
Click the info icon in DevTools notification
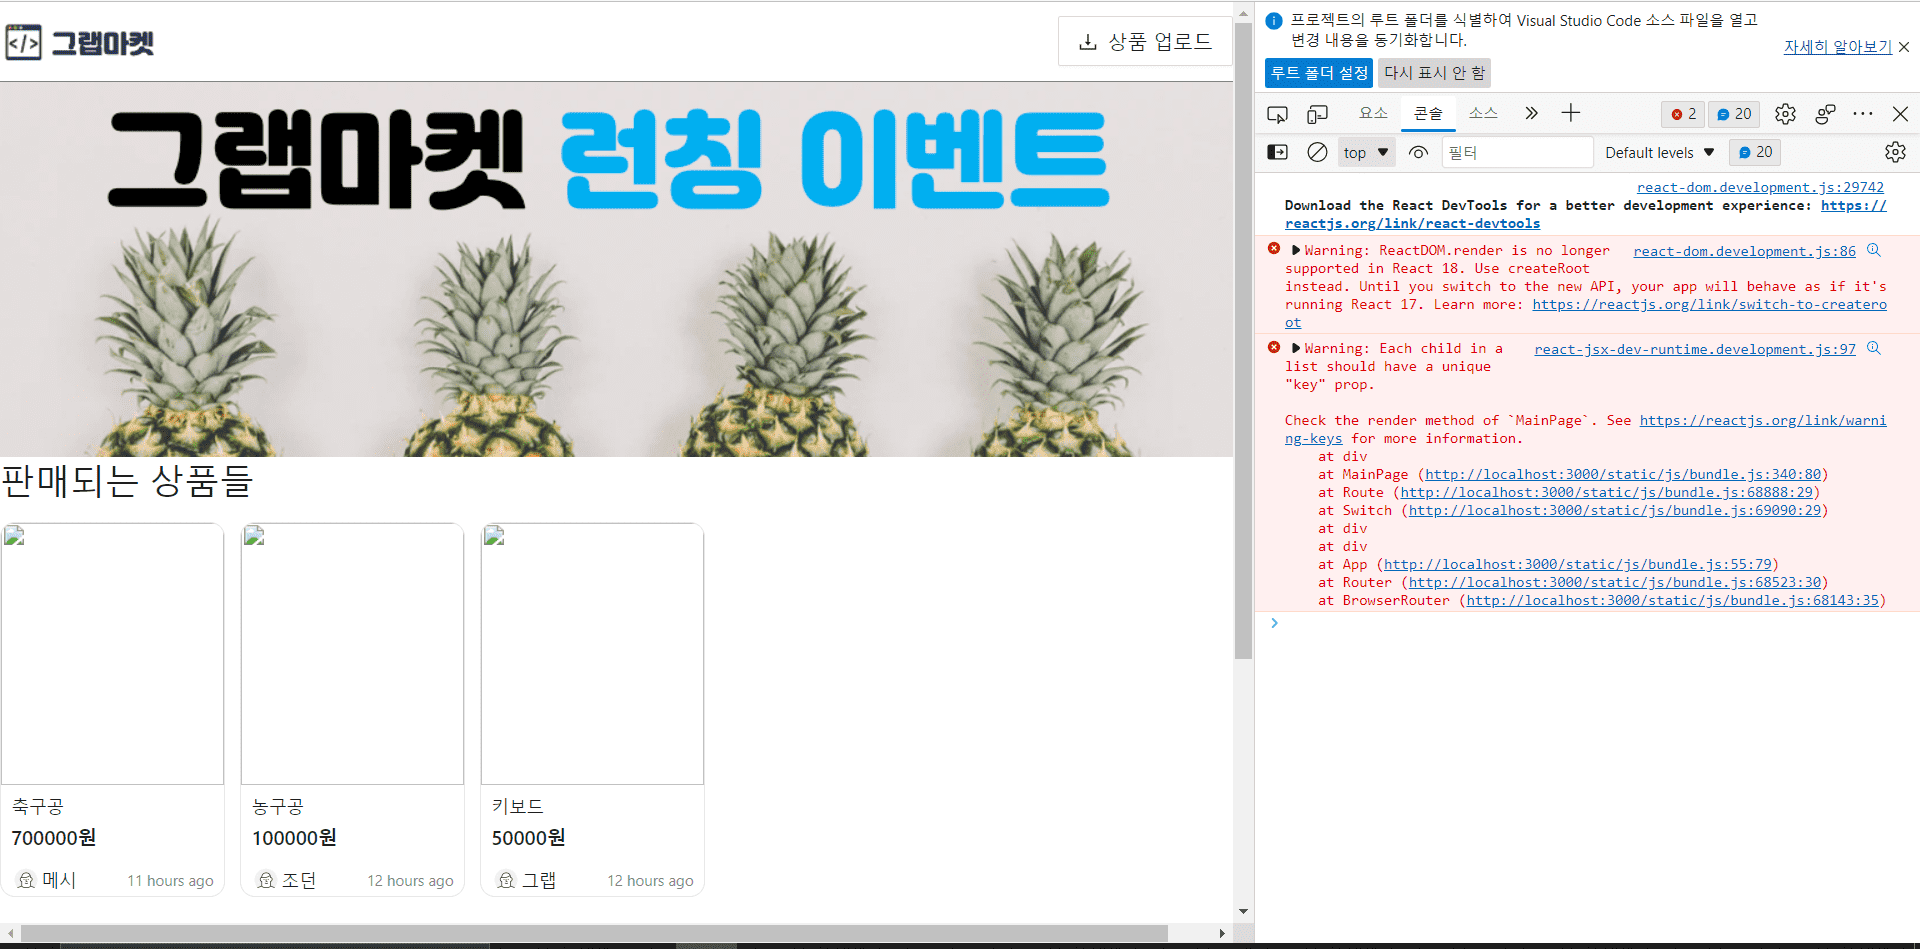pos(1274,21)
